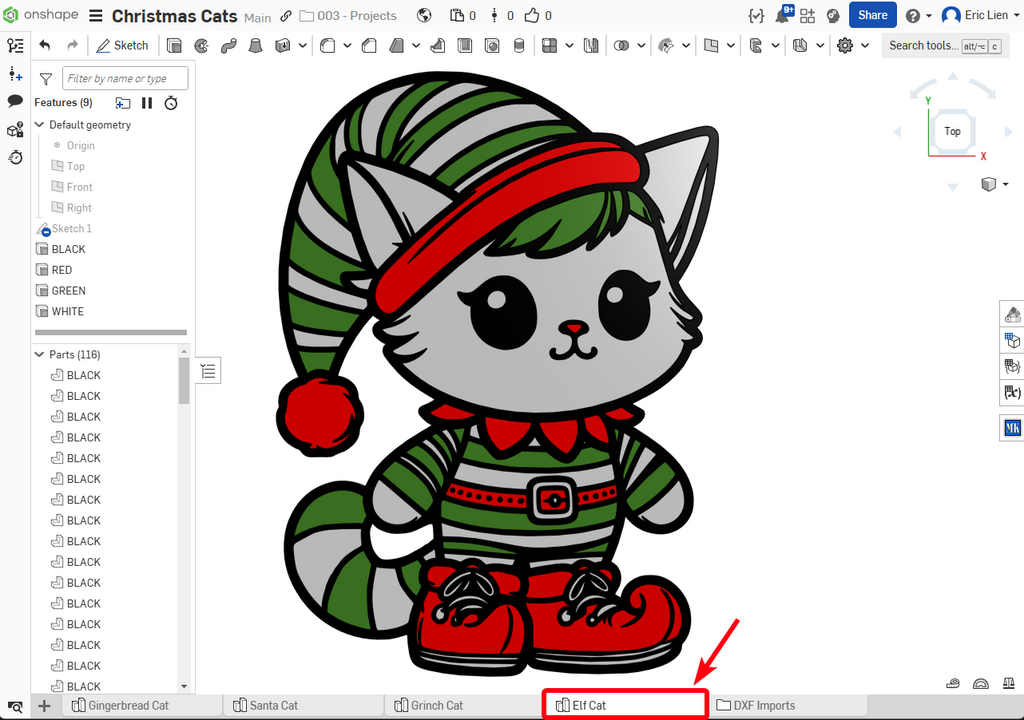Image resolution: width=1024 pixels, height=720 pixels.
Task: Toggle the feature list panel
Action: tap(15, 46)
